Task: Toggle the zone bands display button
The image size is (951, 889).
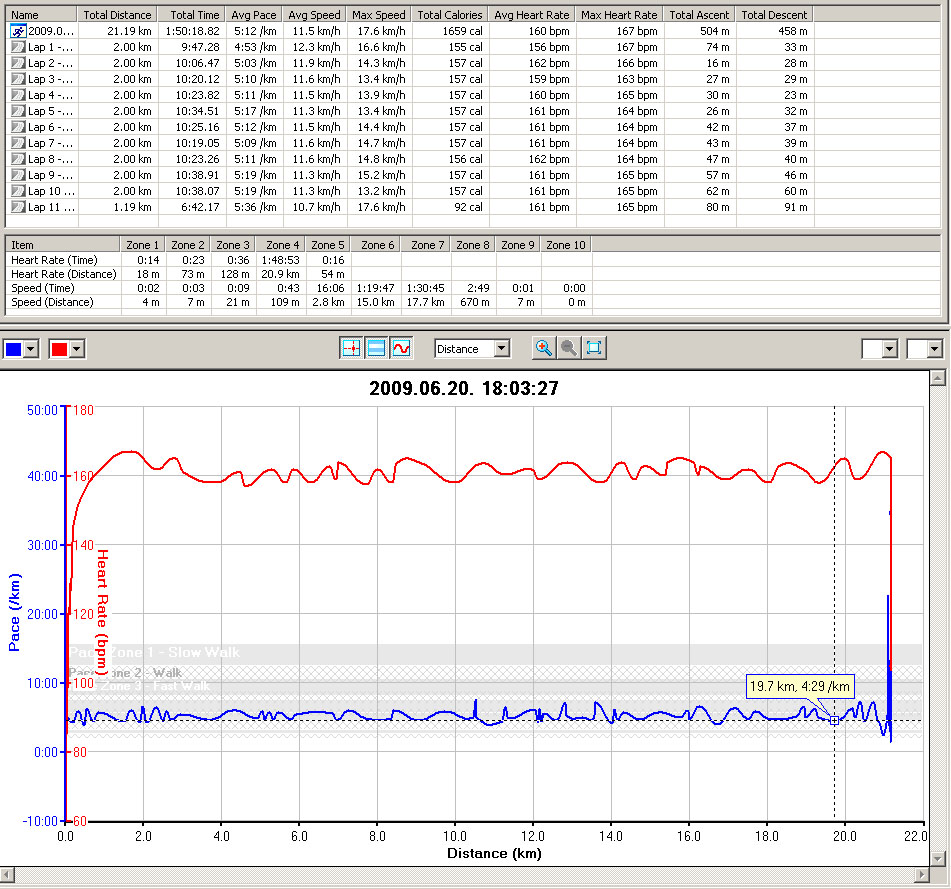Action: coord(376,348)
